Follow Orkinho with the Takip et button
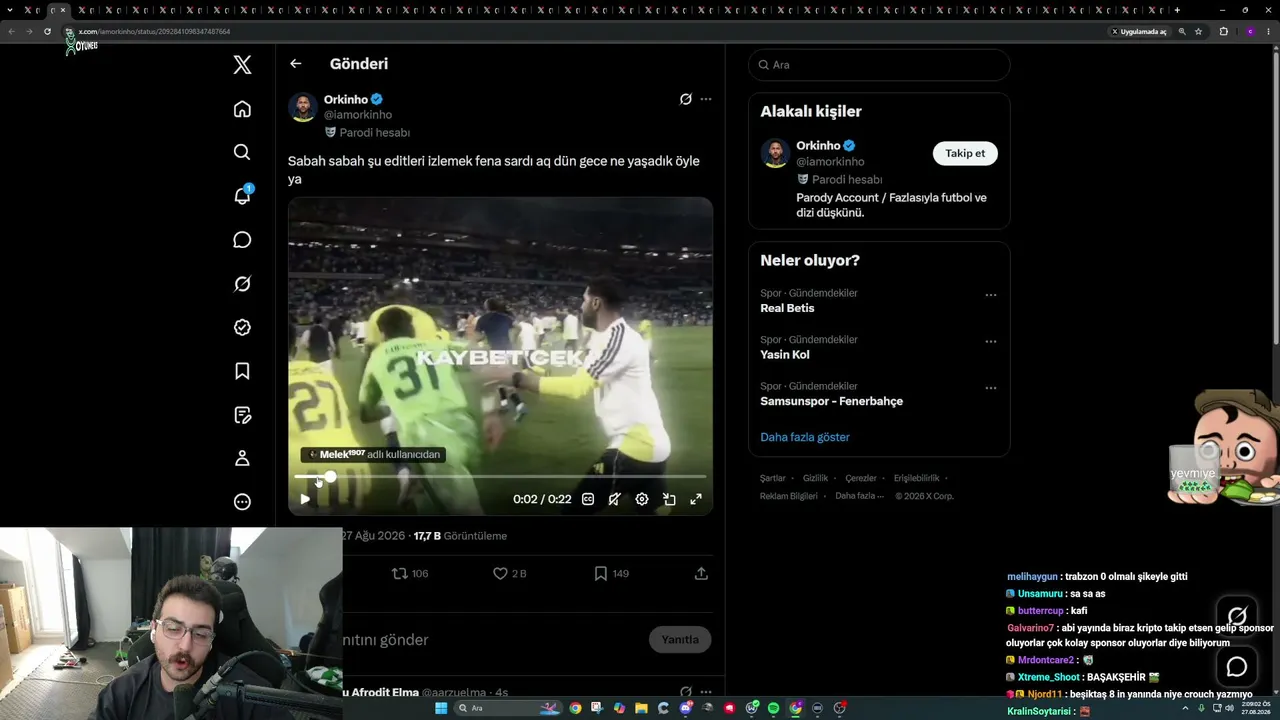Image resolution: width=1280 pixels, height=720 pixels. point(965,153)
